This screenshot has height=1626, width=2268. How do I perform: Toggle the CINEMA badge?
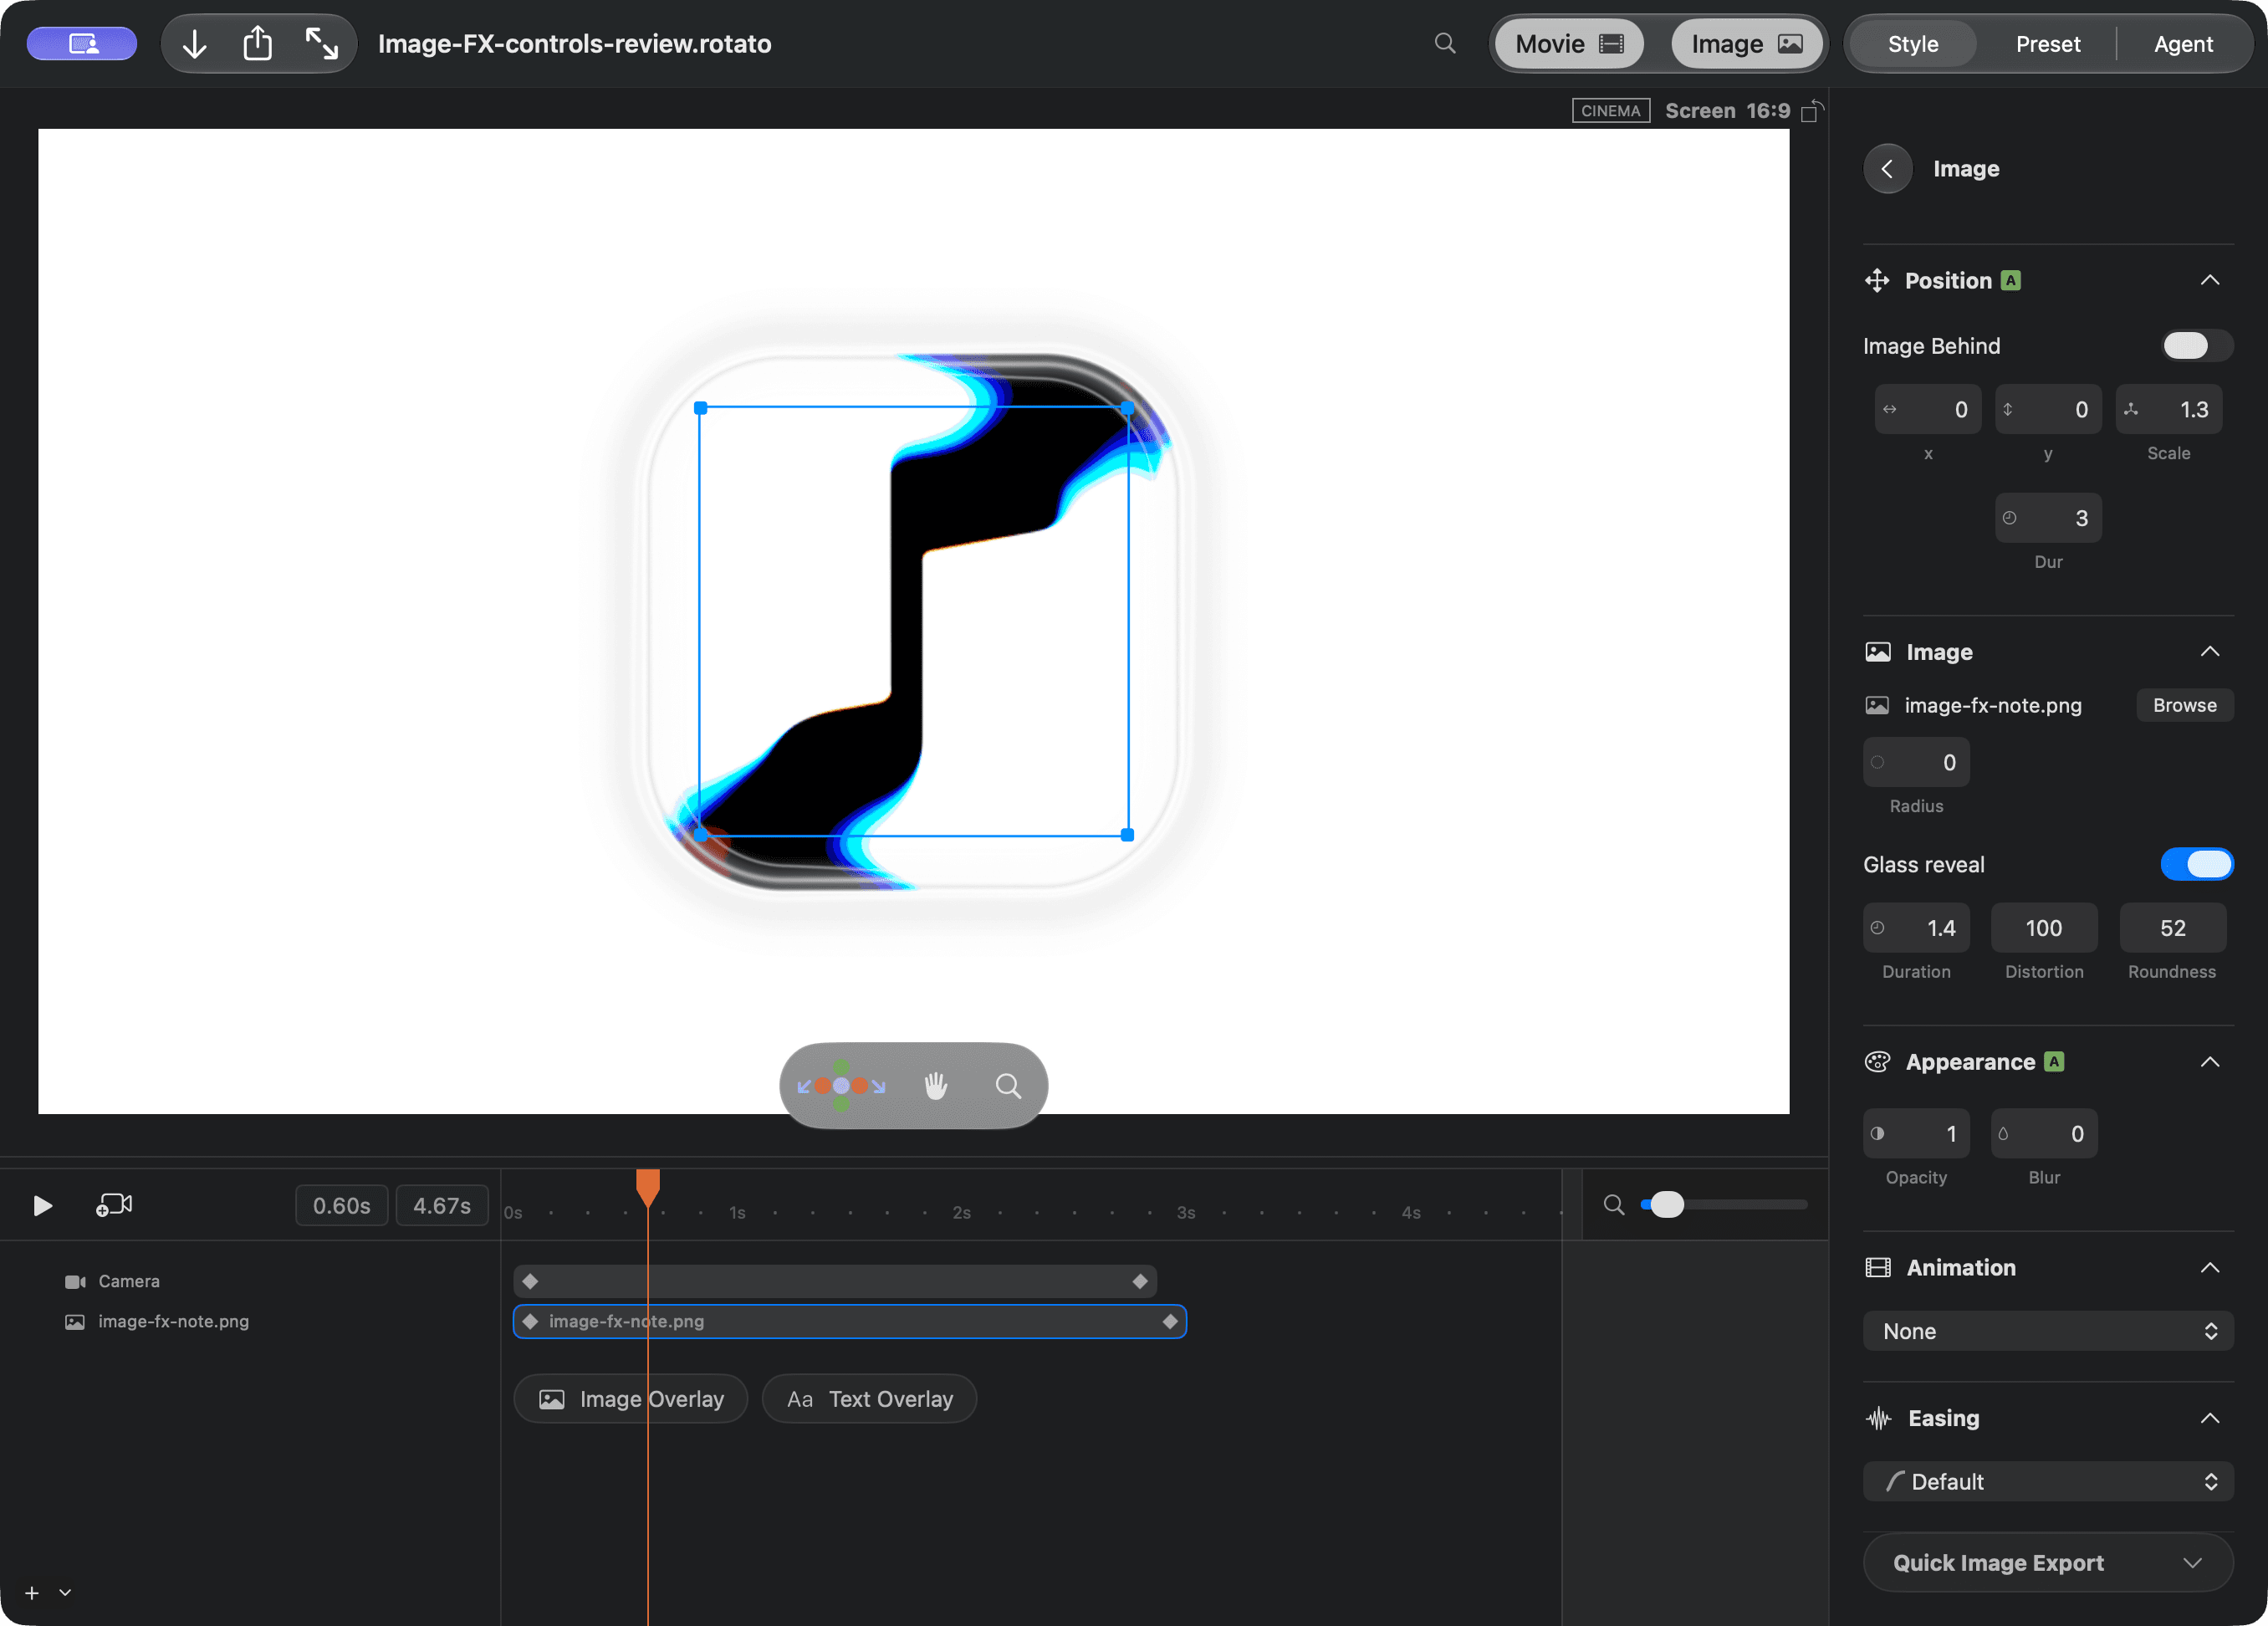tap(1610, 111)
